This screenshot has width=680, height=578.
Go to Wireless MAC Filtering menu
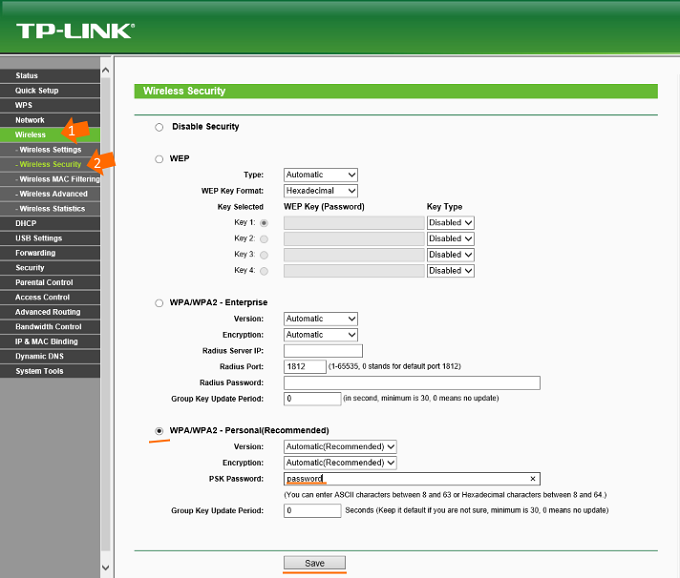coord(58,179)
